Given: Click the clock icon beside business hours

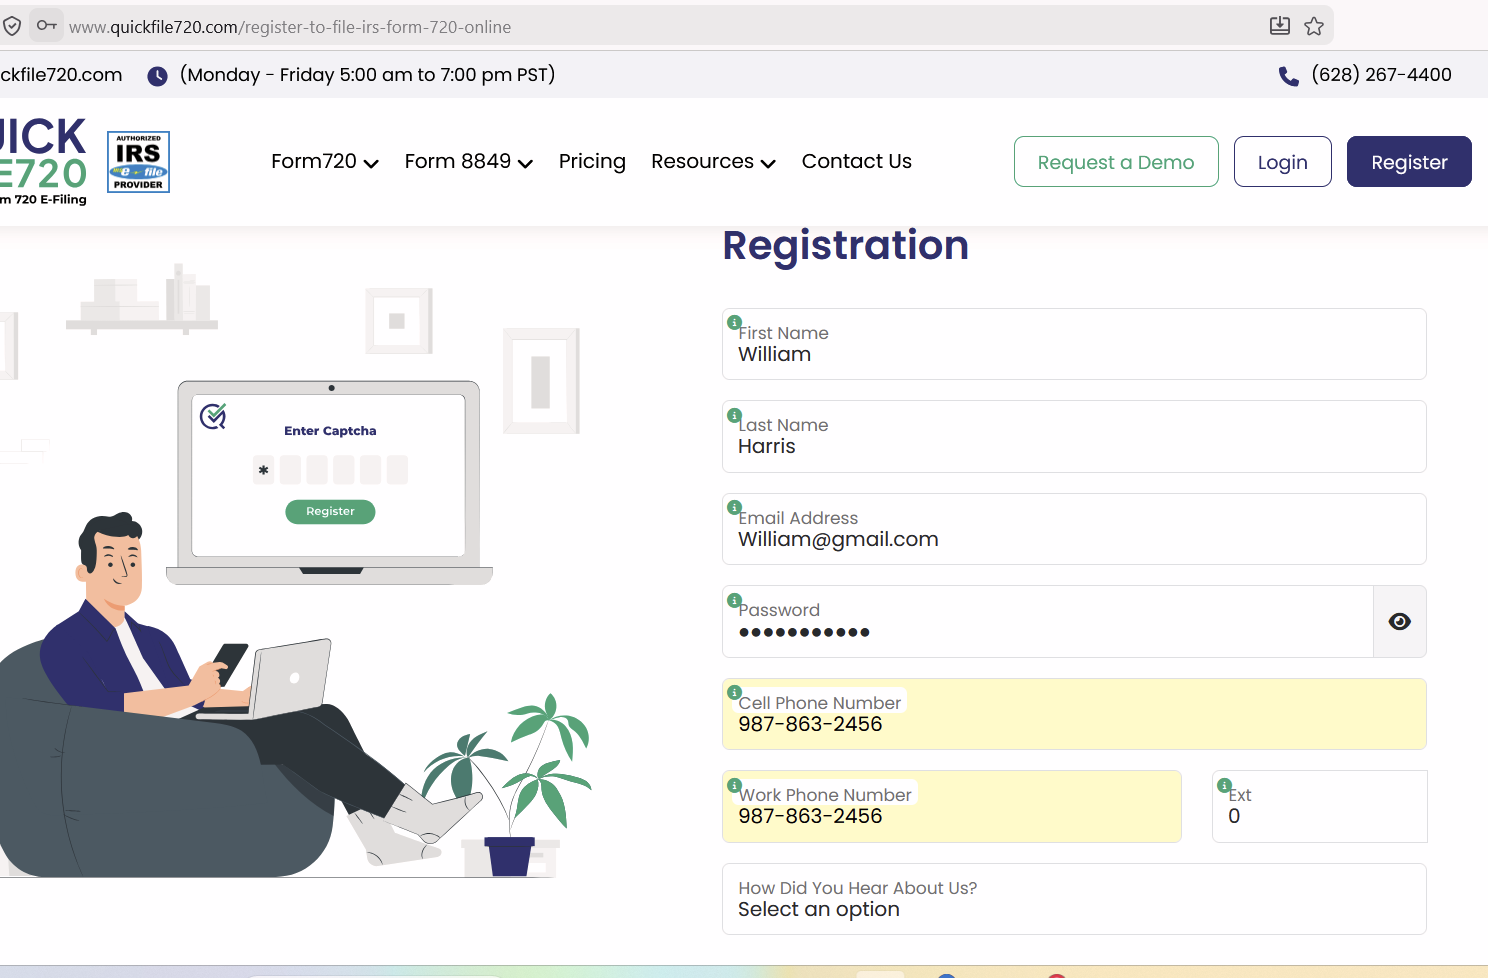Looking at the screenshot, I should point(157,76).
